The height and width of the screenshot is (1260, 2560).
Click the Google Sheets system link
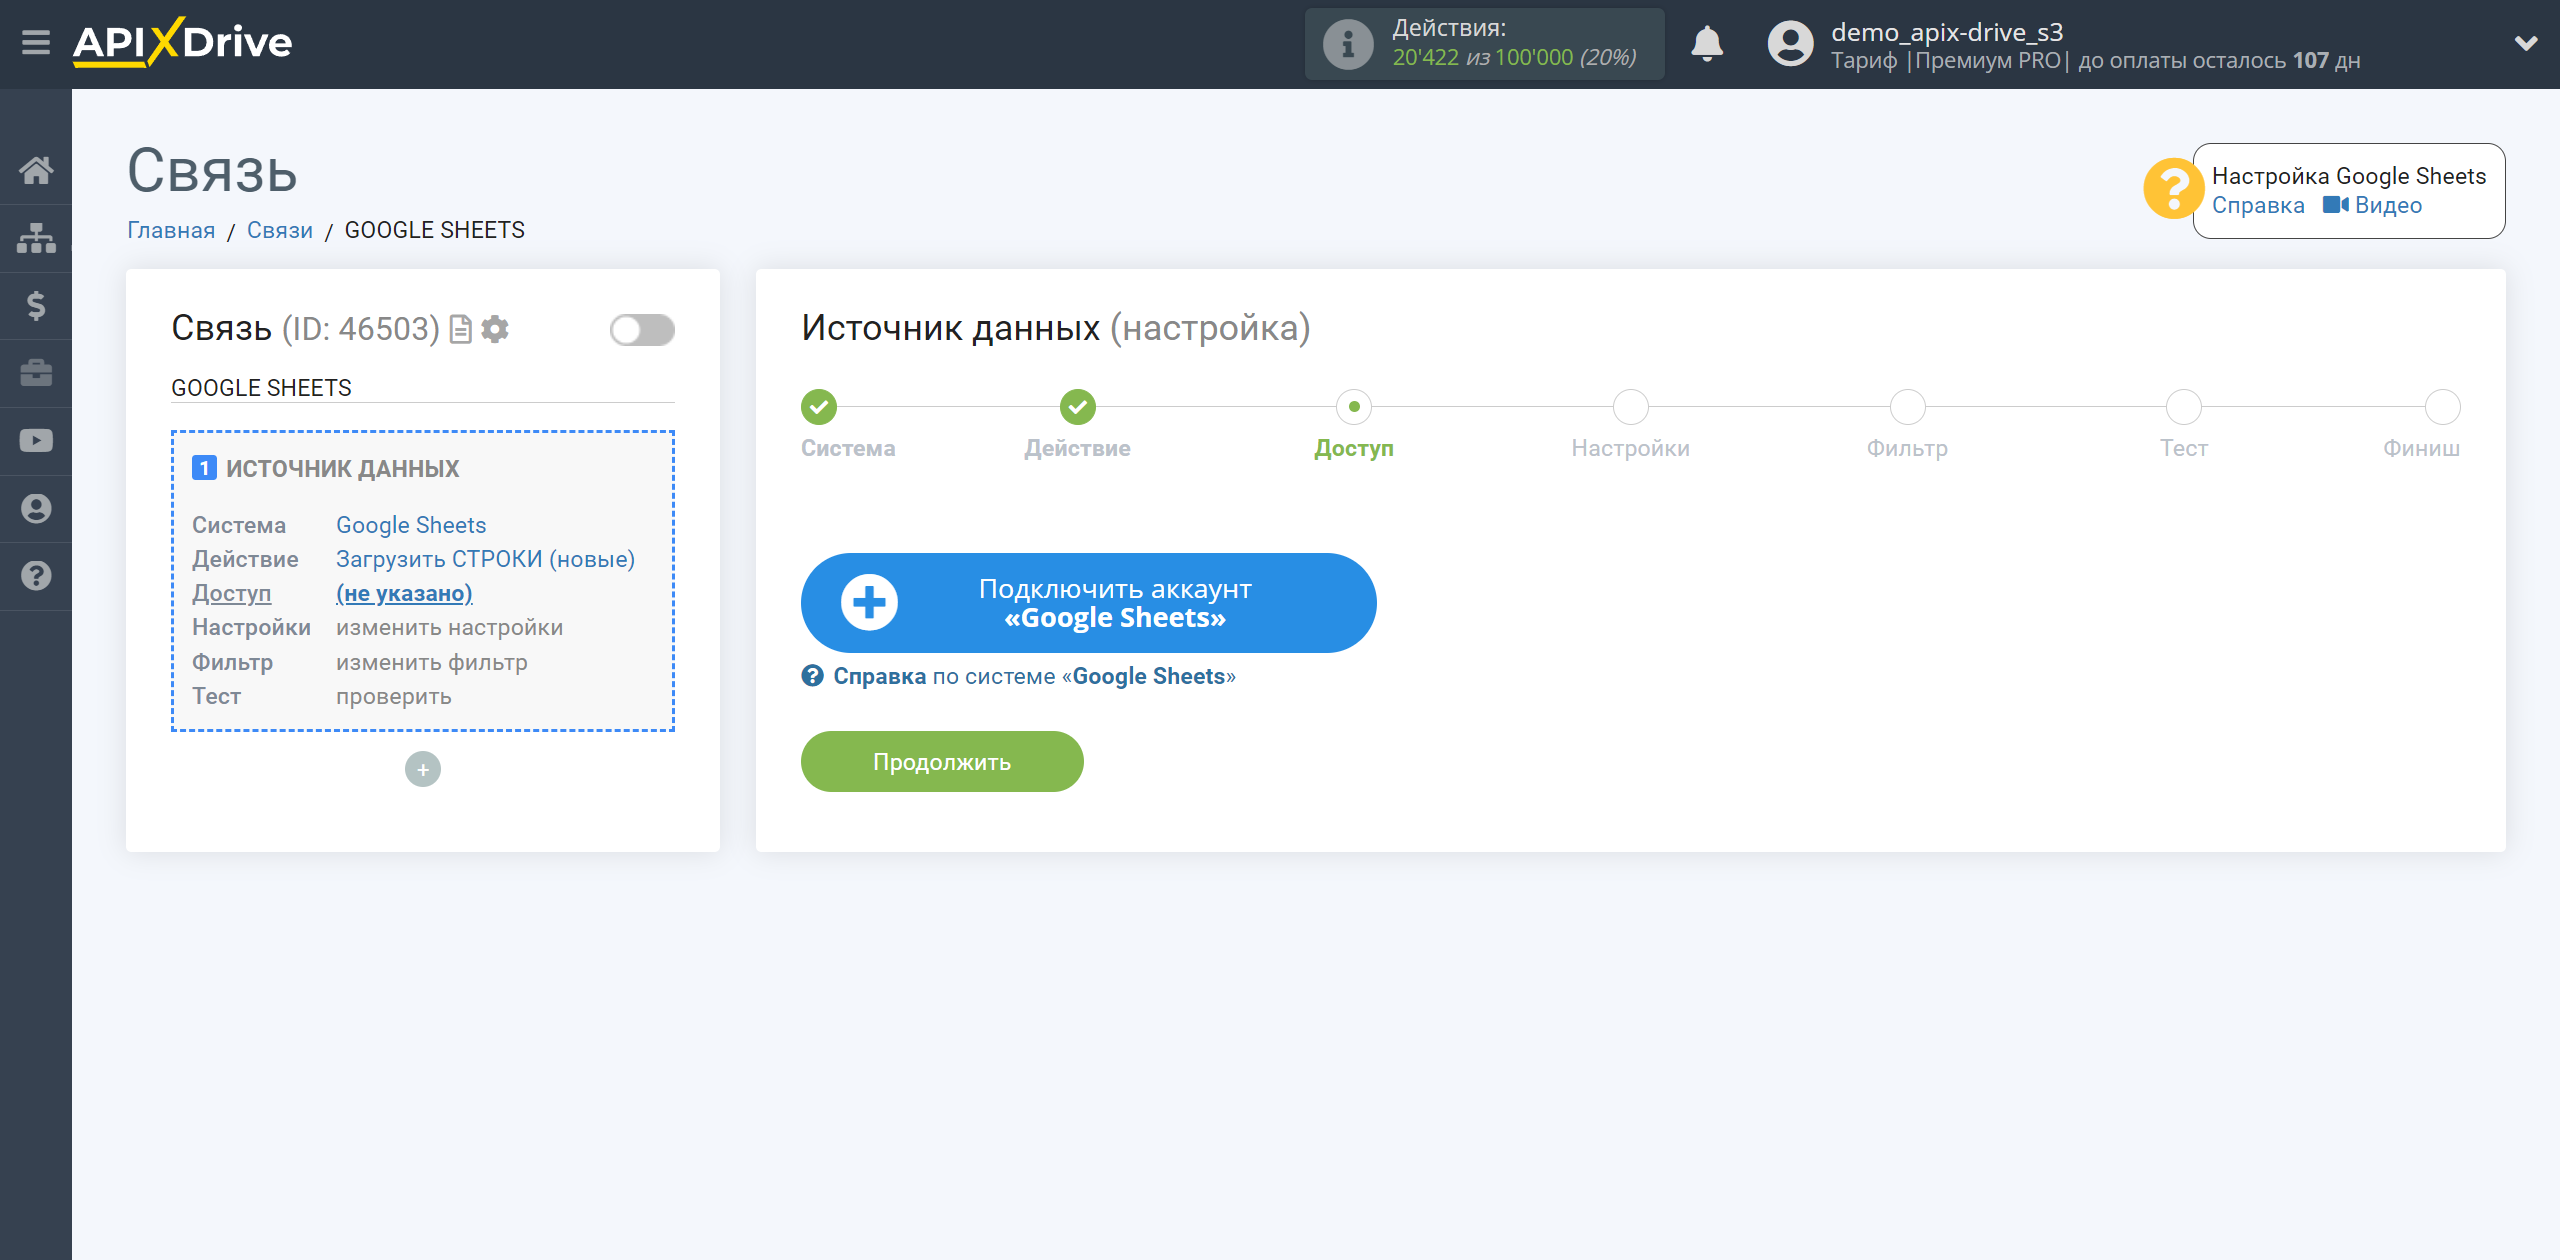[x=411, y=525]
